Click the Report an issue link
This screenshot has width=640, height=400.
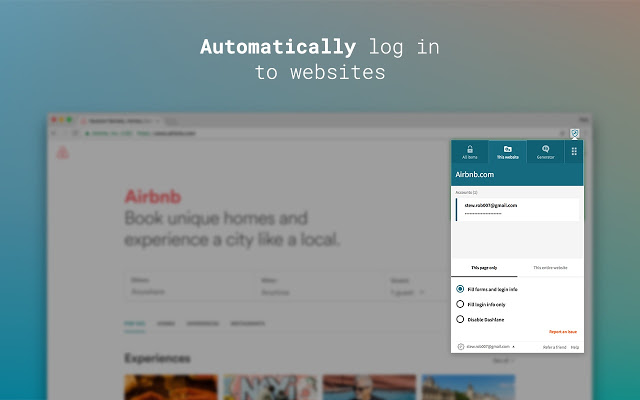(563, 332)
